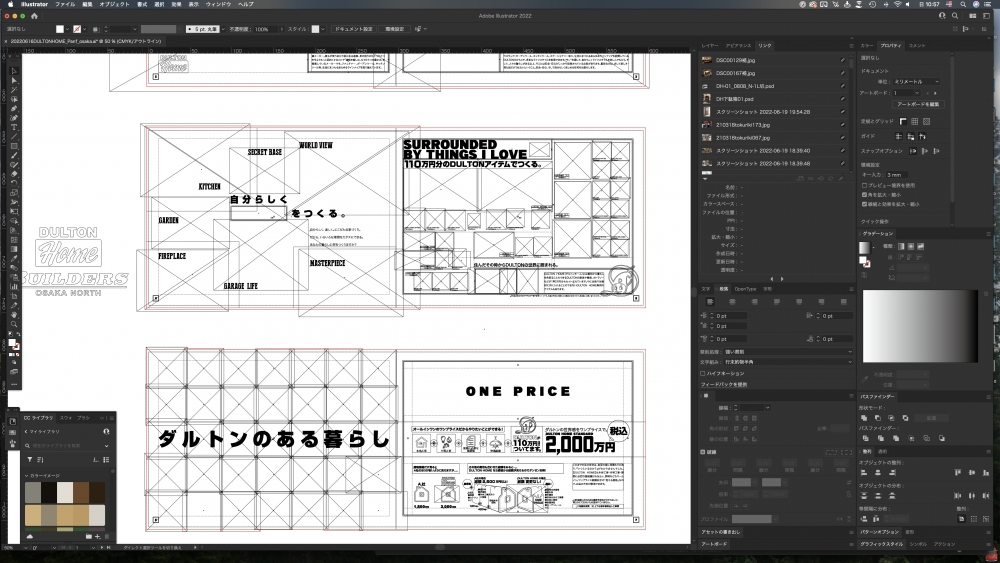
Task: Switch to the レイヤー panel tab
Action: [709, 46]
